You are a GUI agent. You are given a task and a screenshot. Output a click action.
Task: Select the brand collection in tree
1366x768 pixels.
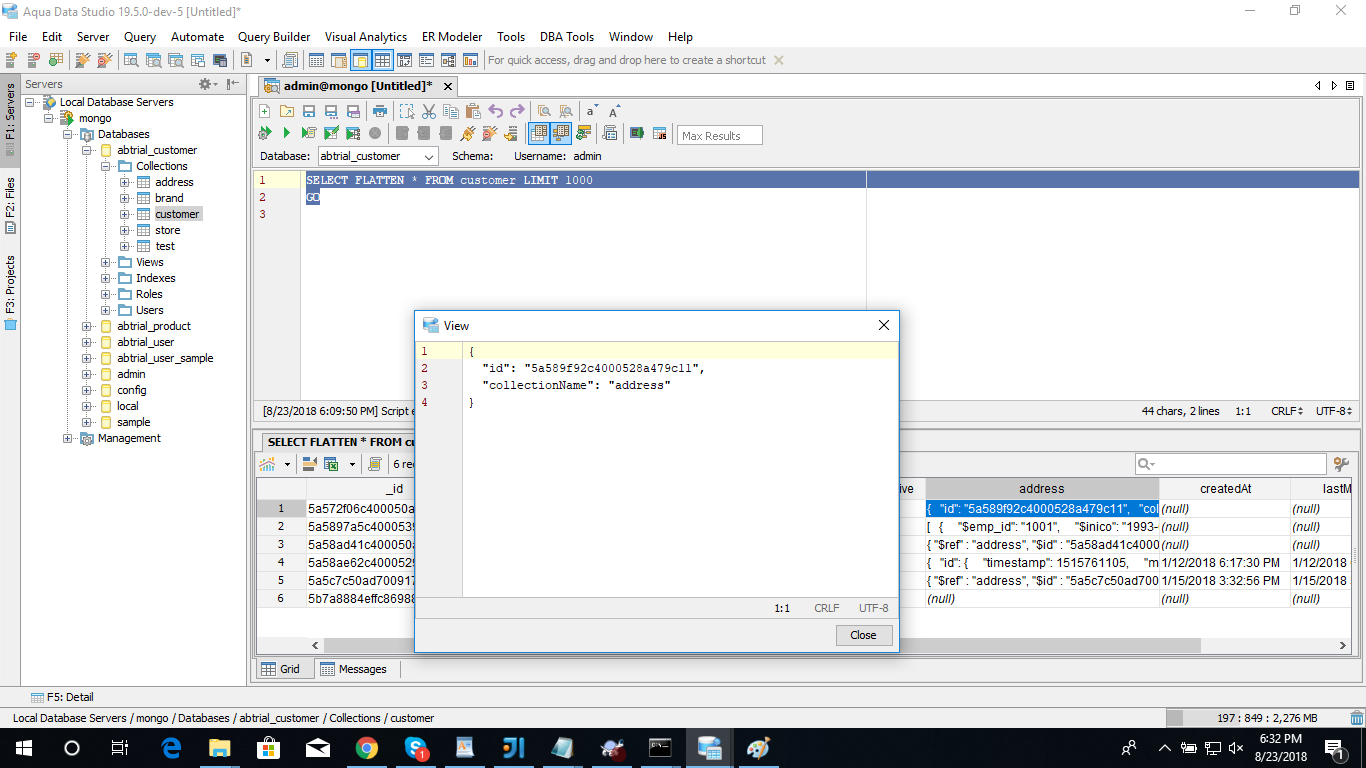click(169, 198)
